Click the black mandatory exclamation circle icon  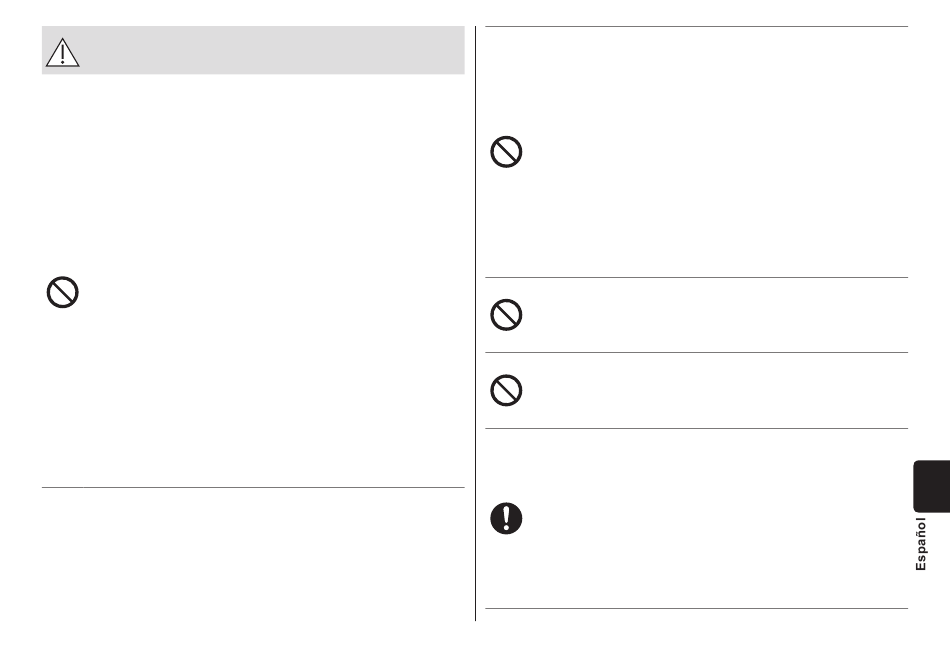(506, 518)
